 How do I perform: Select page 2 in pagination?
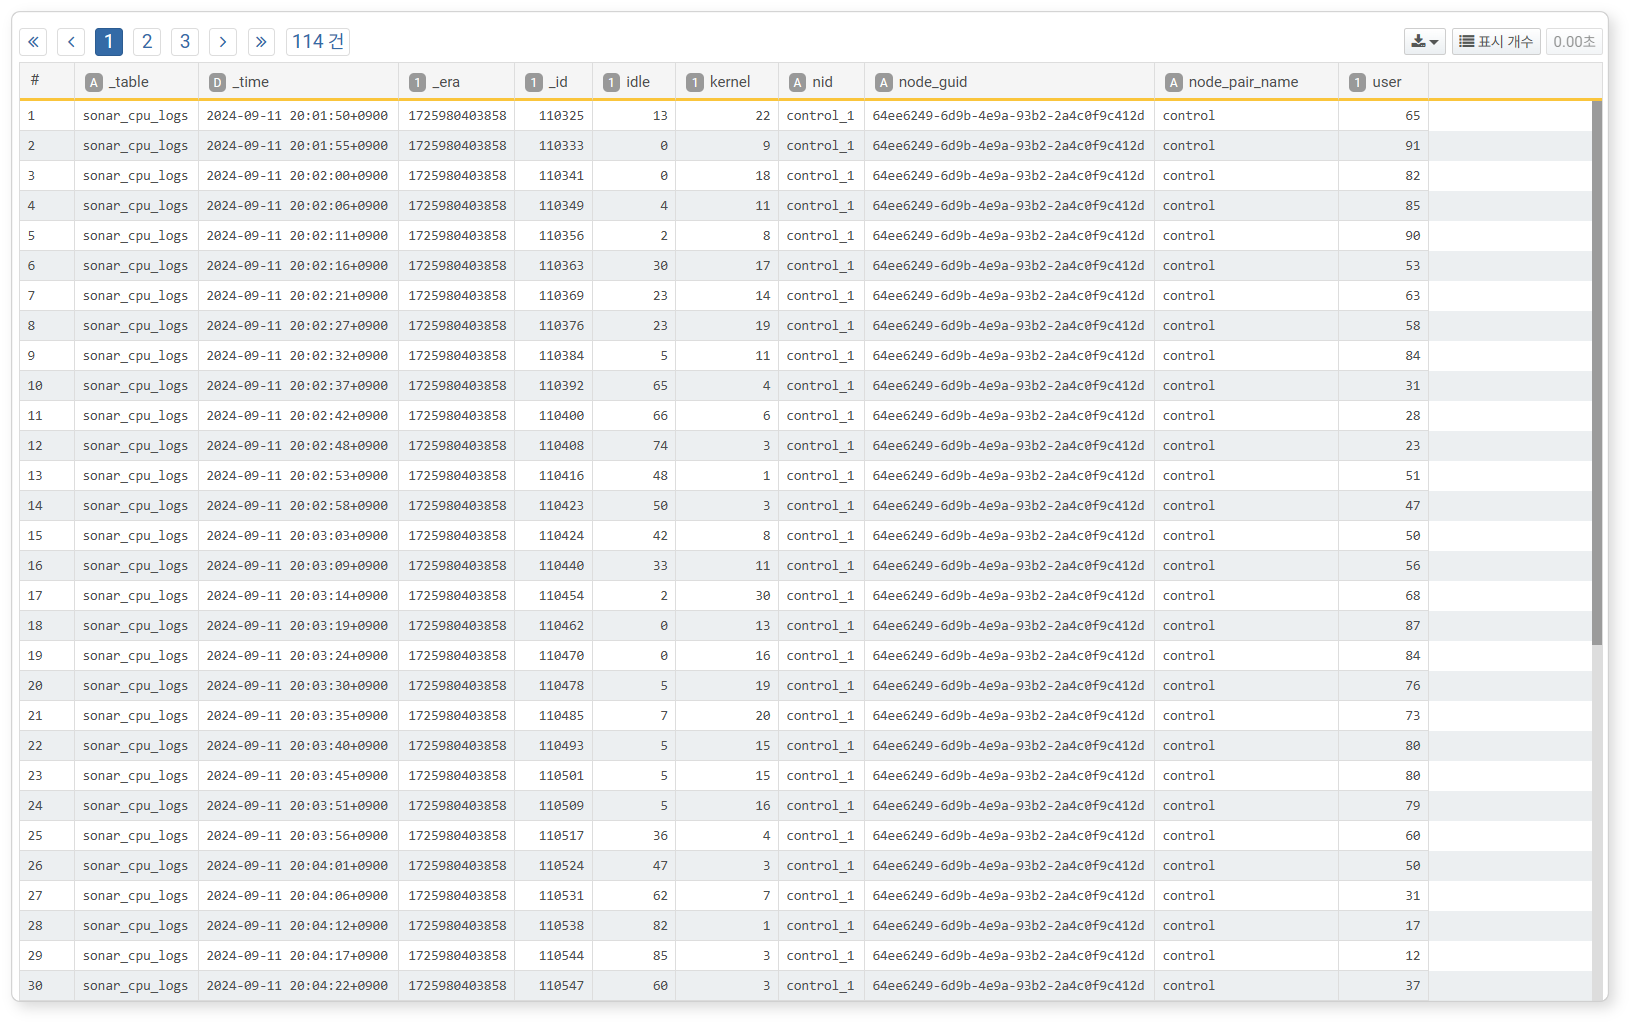coord(147,41)
